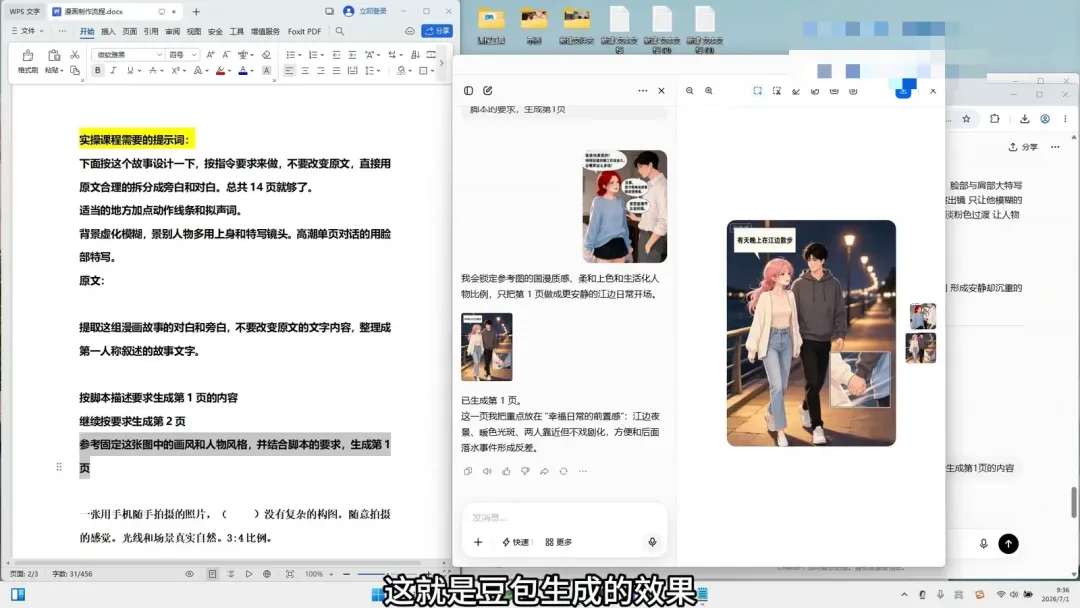Click the read aloud speaker icon
The height and width of the screenshot is (608, 1080).
coord(487,471)
